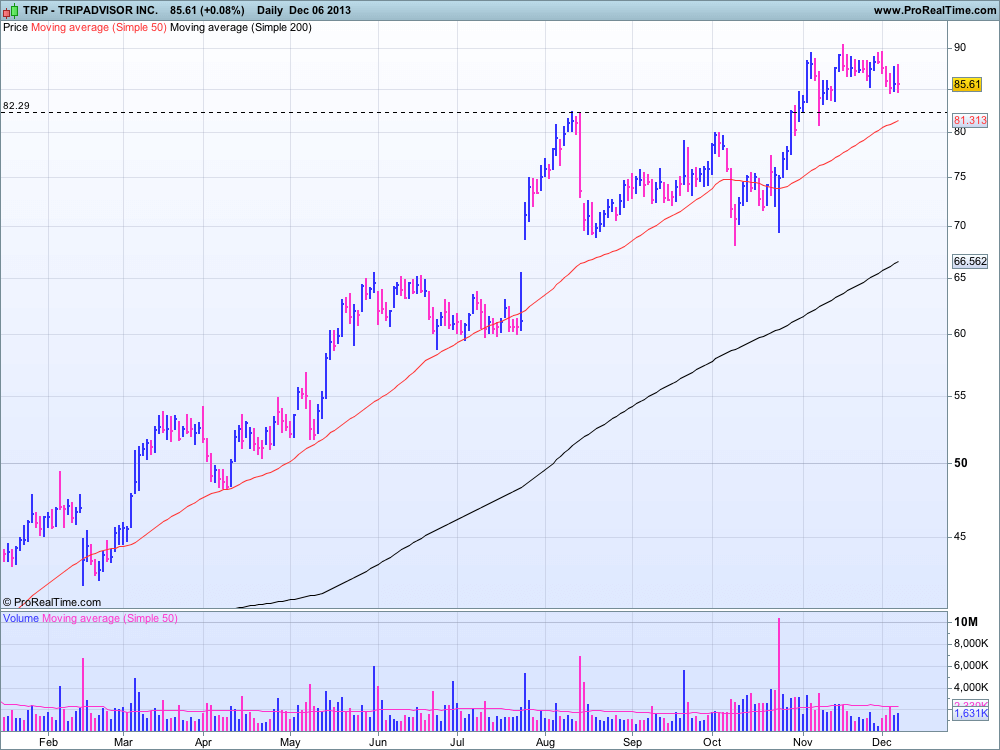Click the Mar month label on time axis
Viewport: 1000px width, 750px height.
[123, 742]
